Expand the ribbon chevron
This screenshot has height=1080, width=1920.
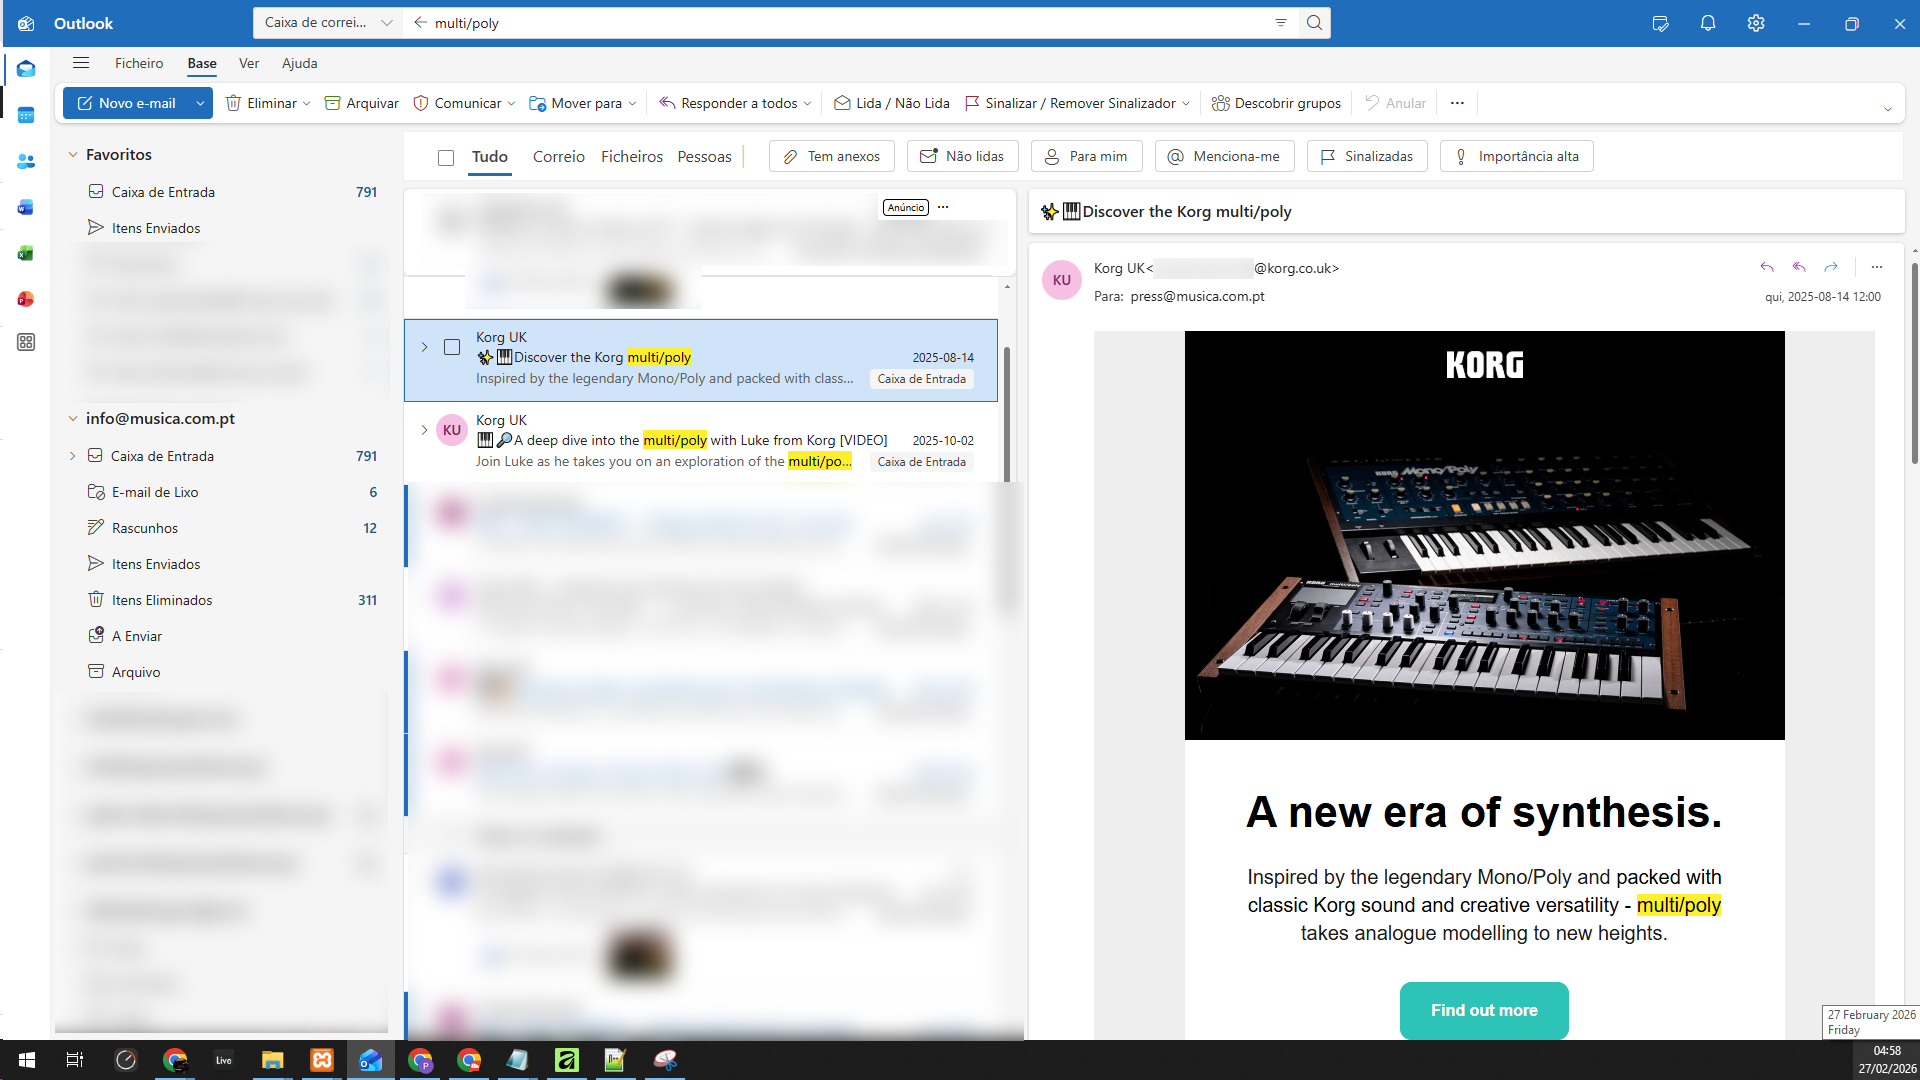click(1888, 109)
